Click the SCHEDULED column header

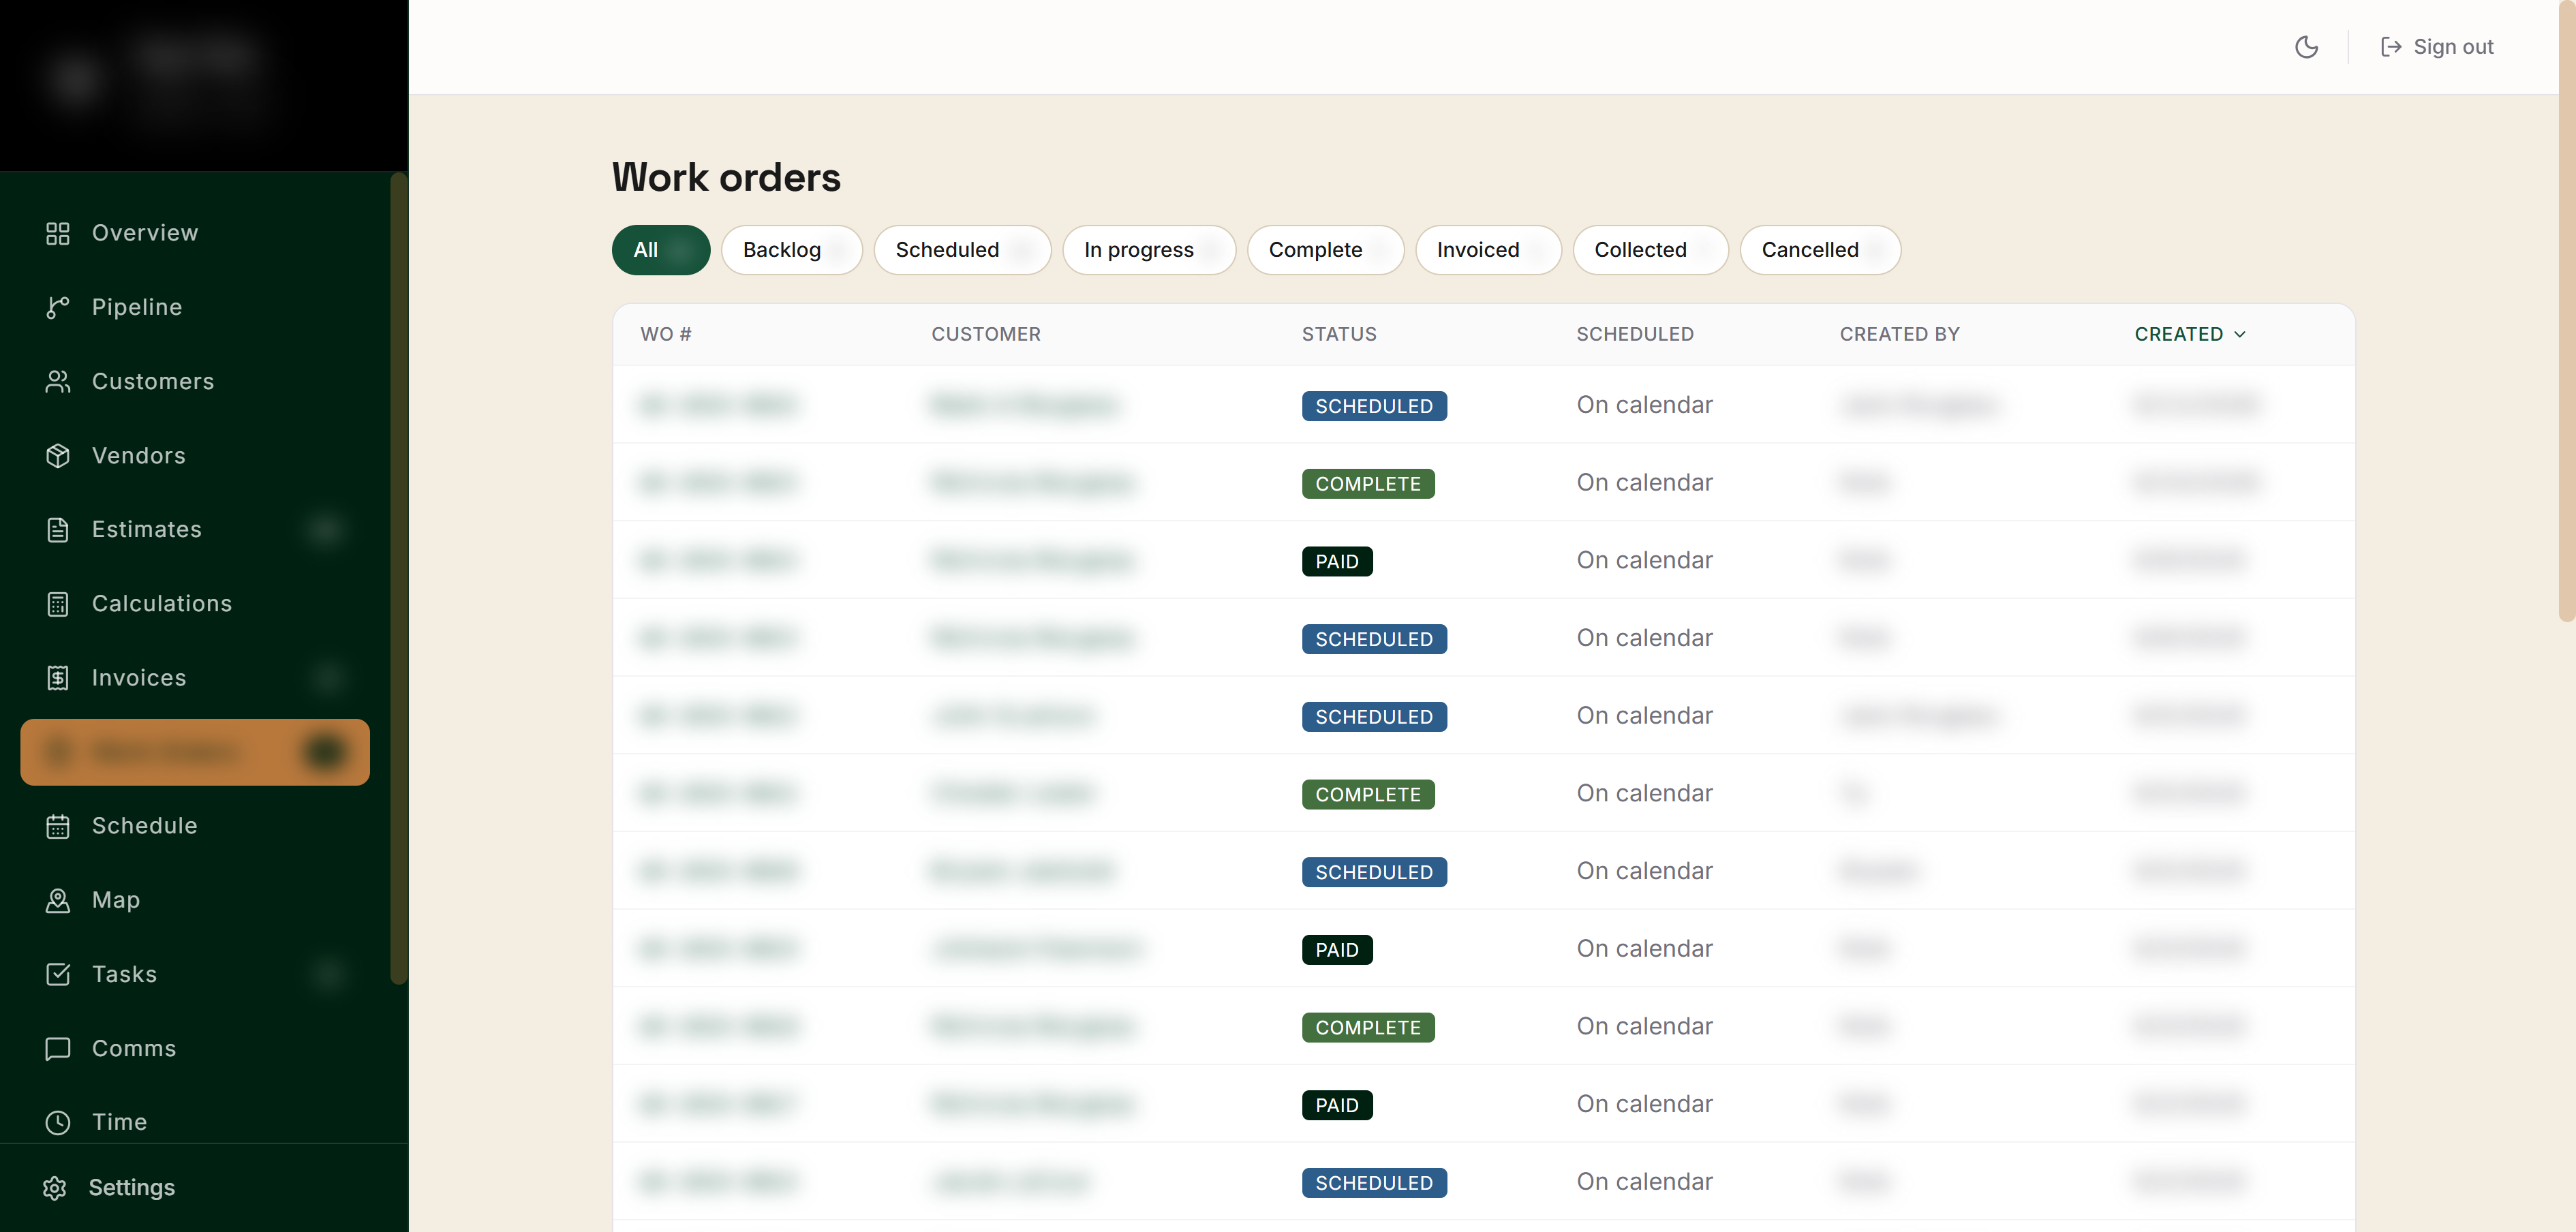coord(1635,334)
